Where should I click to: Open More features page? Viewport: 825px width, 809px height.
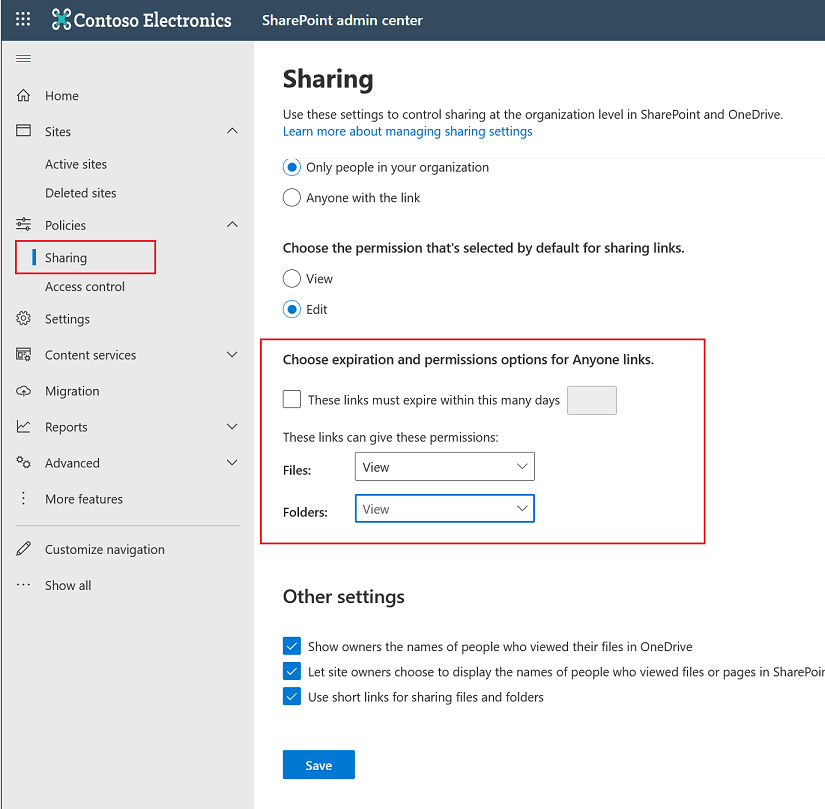point(84,499)
